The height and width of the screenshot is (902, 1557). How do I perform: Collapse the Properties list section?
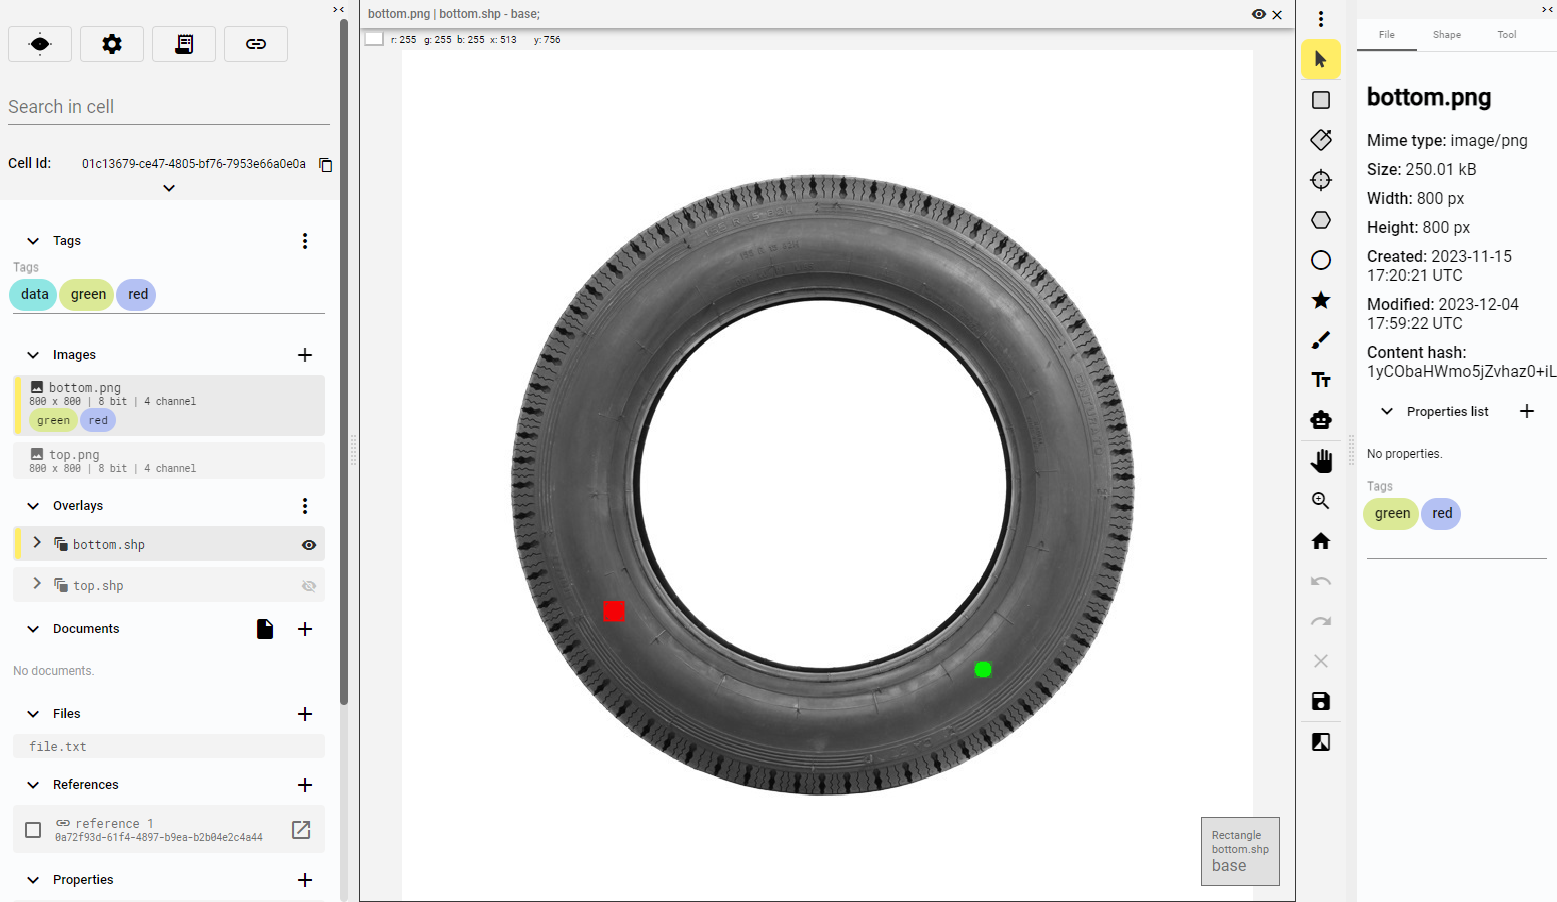[x=1387, y=412]
